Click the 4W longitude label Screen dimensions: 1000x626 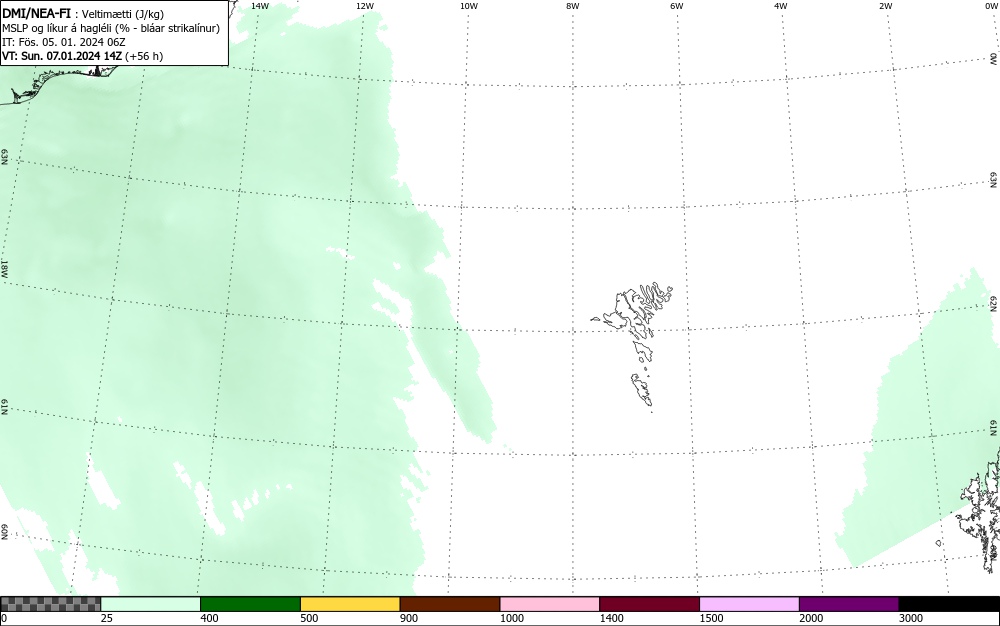(x=781, y=6)
